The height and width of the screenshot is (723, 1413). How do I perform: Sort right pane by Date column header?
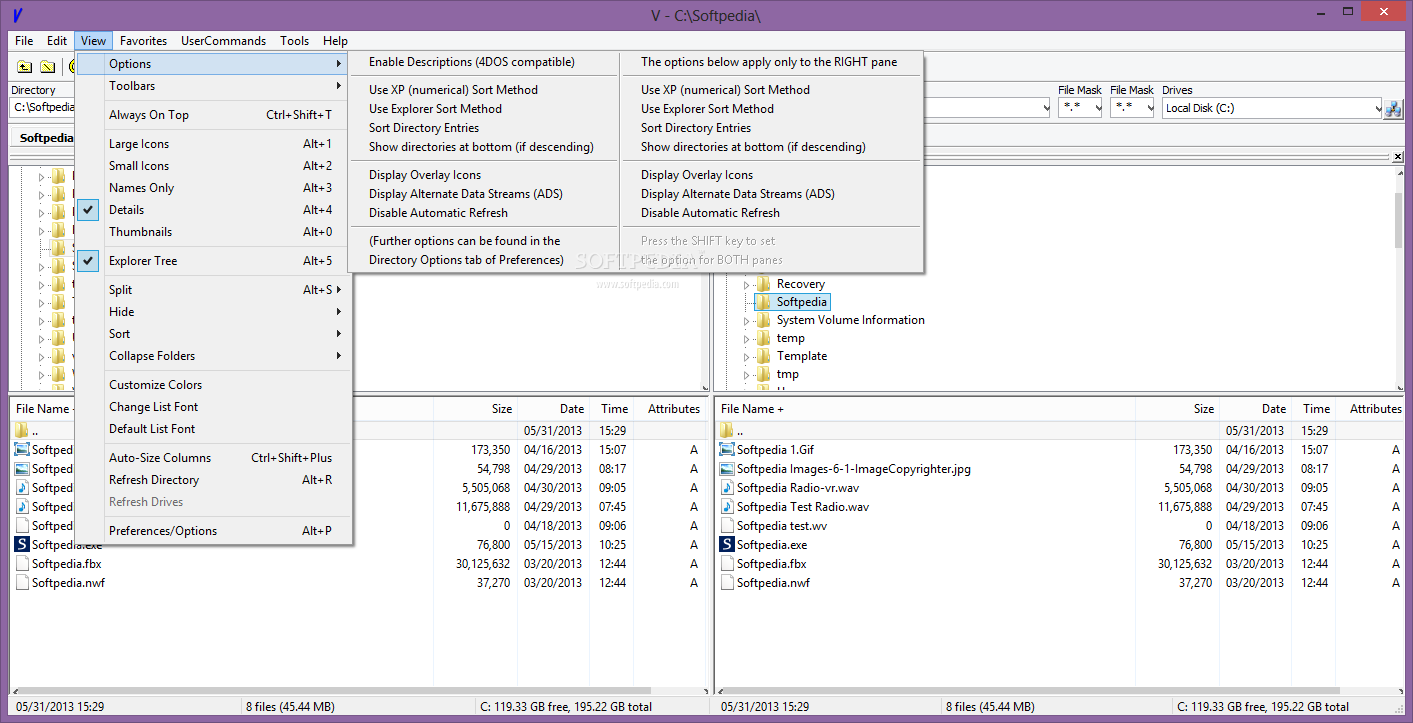(1256, 409)
